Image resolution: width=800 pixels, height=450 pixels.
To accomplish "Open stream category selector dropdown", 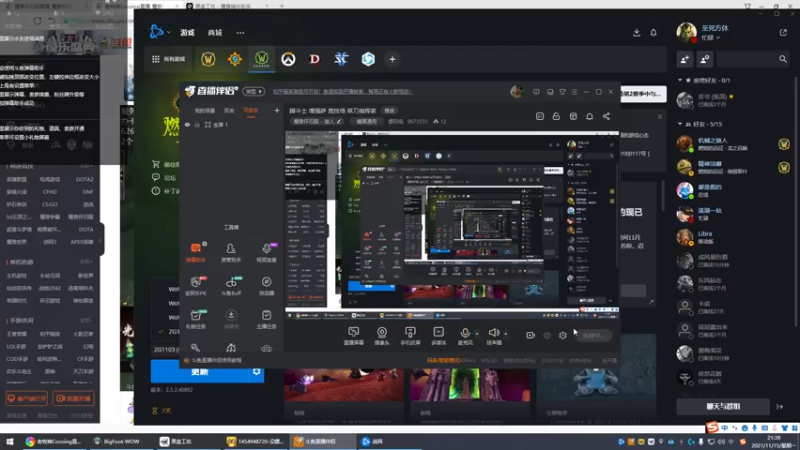I will coord(317,121).
